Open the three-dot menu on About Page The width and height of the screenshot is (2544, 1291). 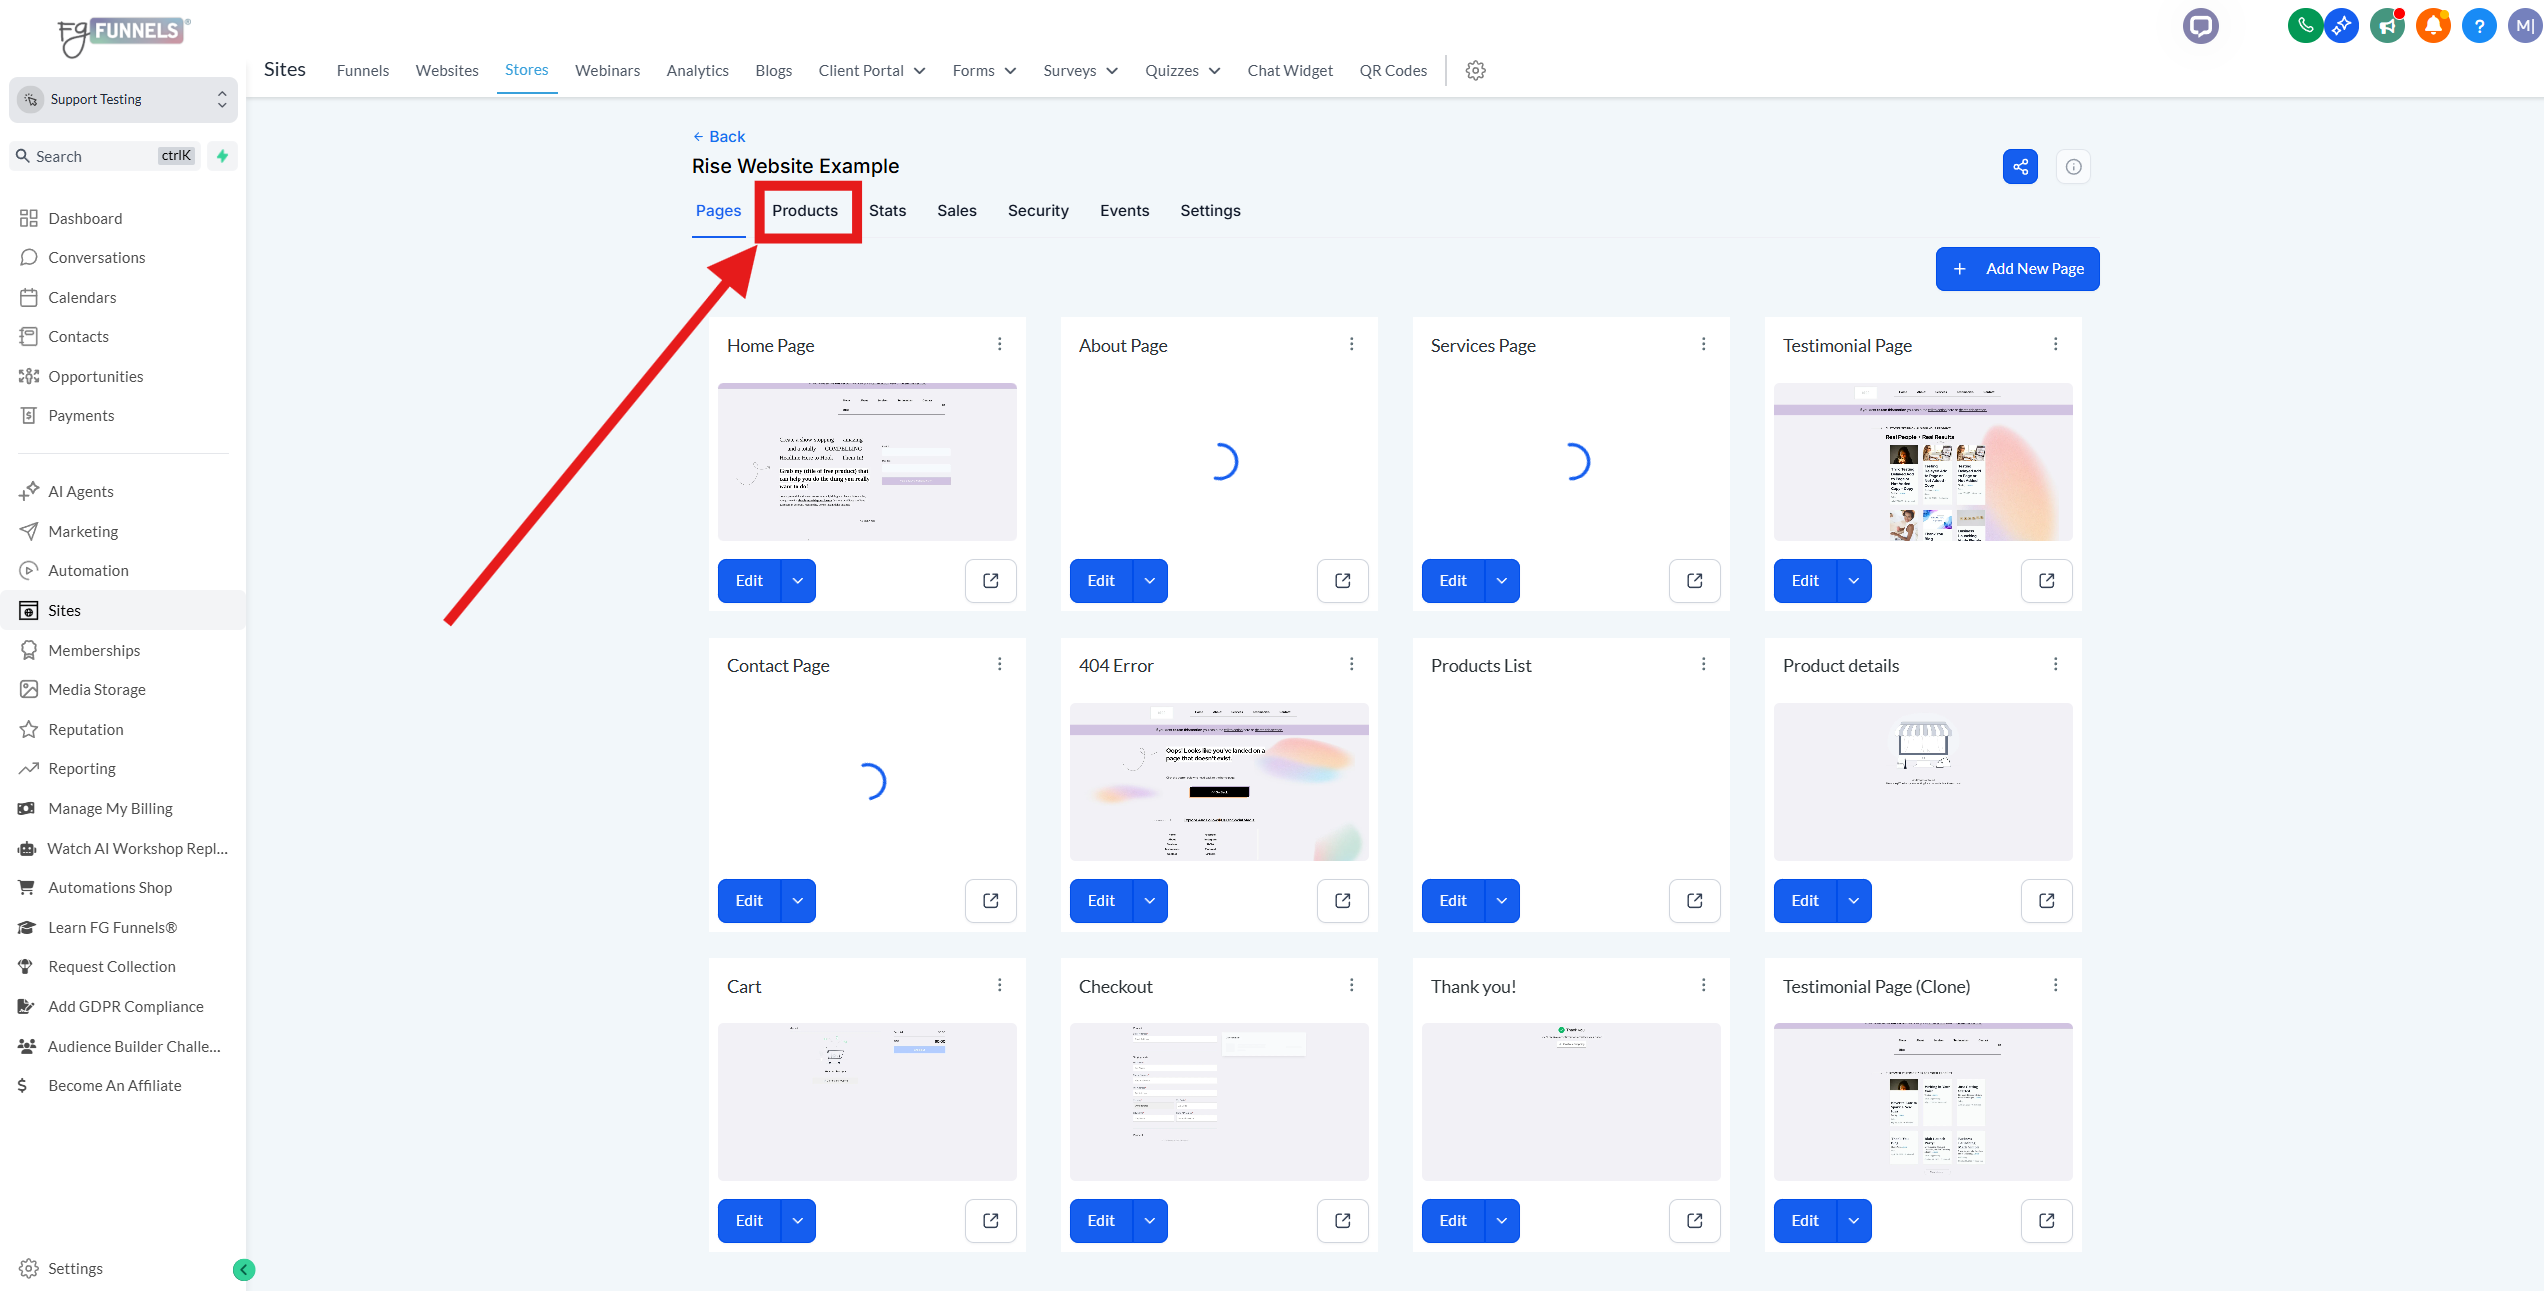click(1351, 344)
